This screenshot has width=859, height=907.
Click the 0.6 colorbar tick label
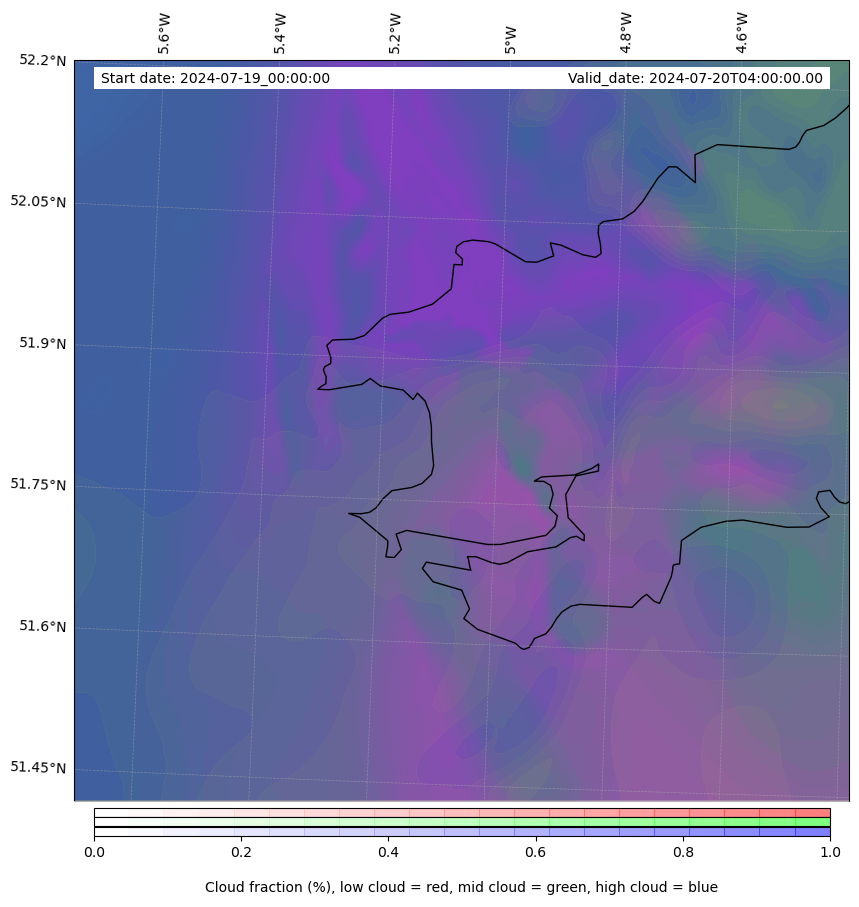tap(536, 852)
